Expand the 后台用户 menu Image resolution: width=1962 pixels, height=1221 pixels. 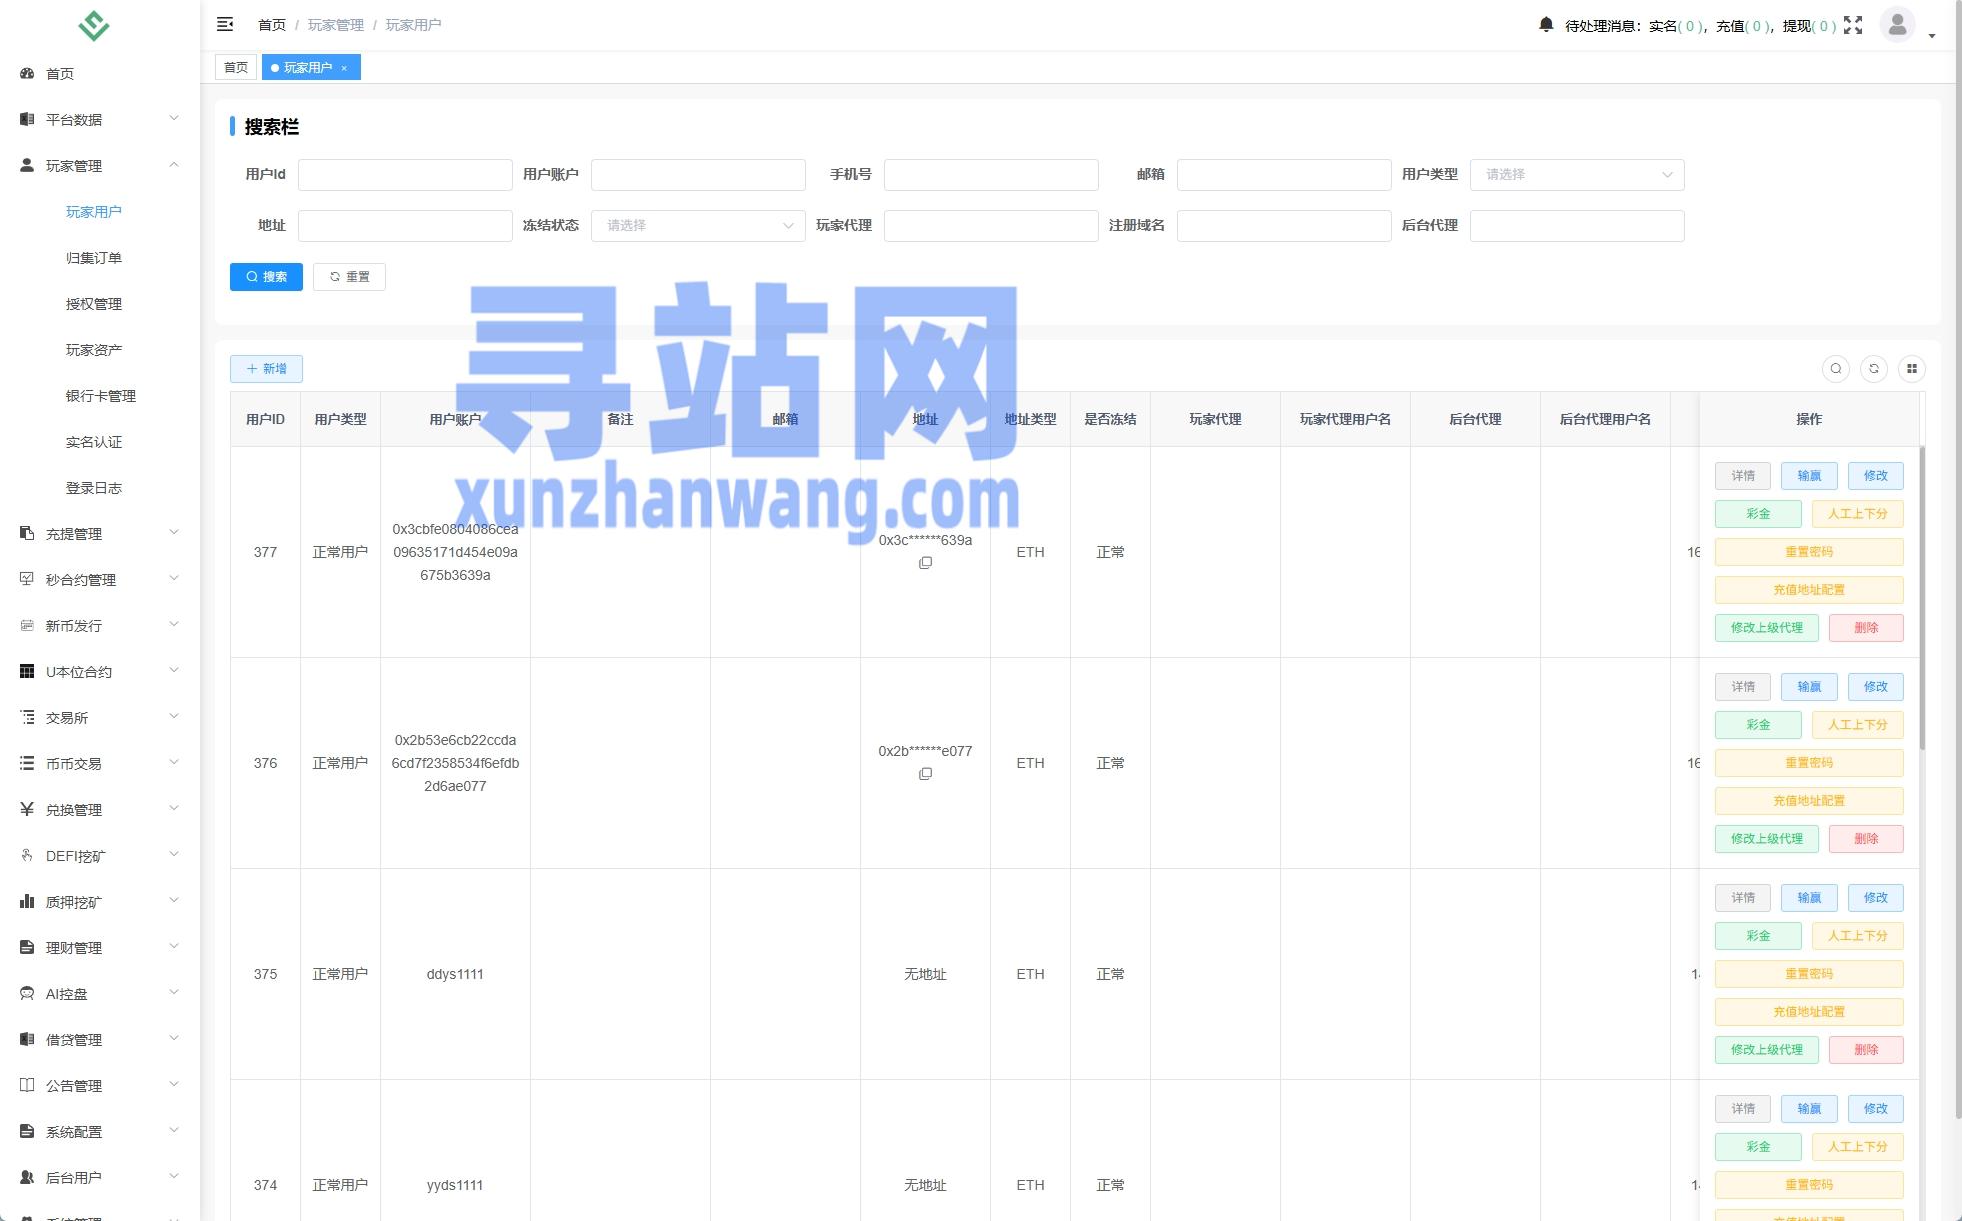point(100,1178)
